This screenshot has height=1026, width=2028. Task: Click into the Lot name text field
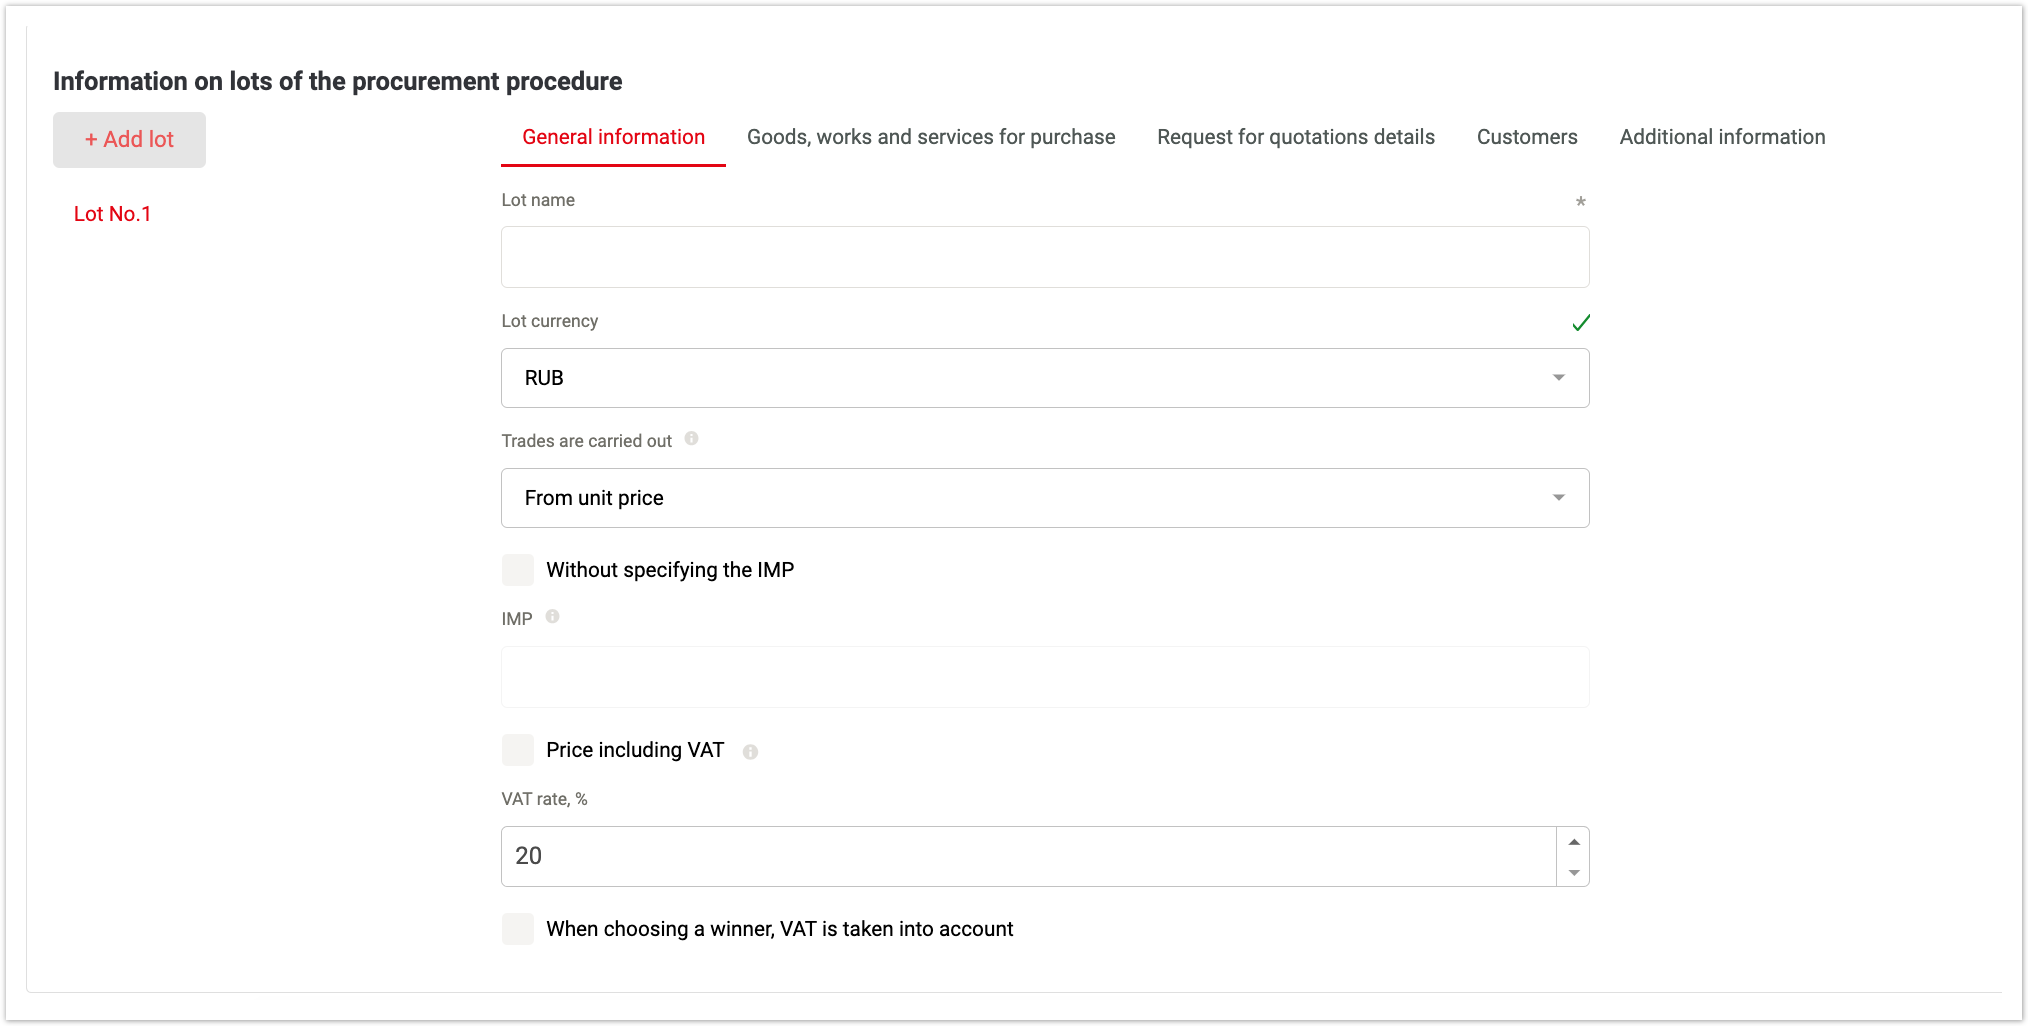coord(1044,257)
